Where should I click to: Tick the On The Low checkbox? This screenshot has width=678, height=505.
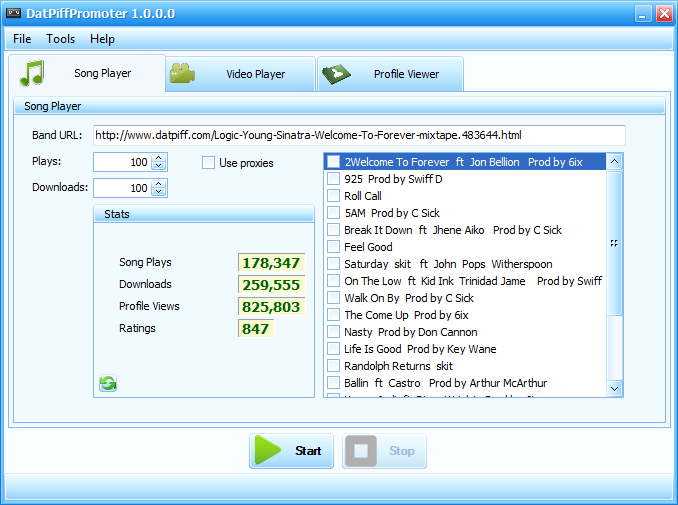pyautogui.click(x=333, y=281)
